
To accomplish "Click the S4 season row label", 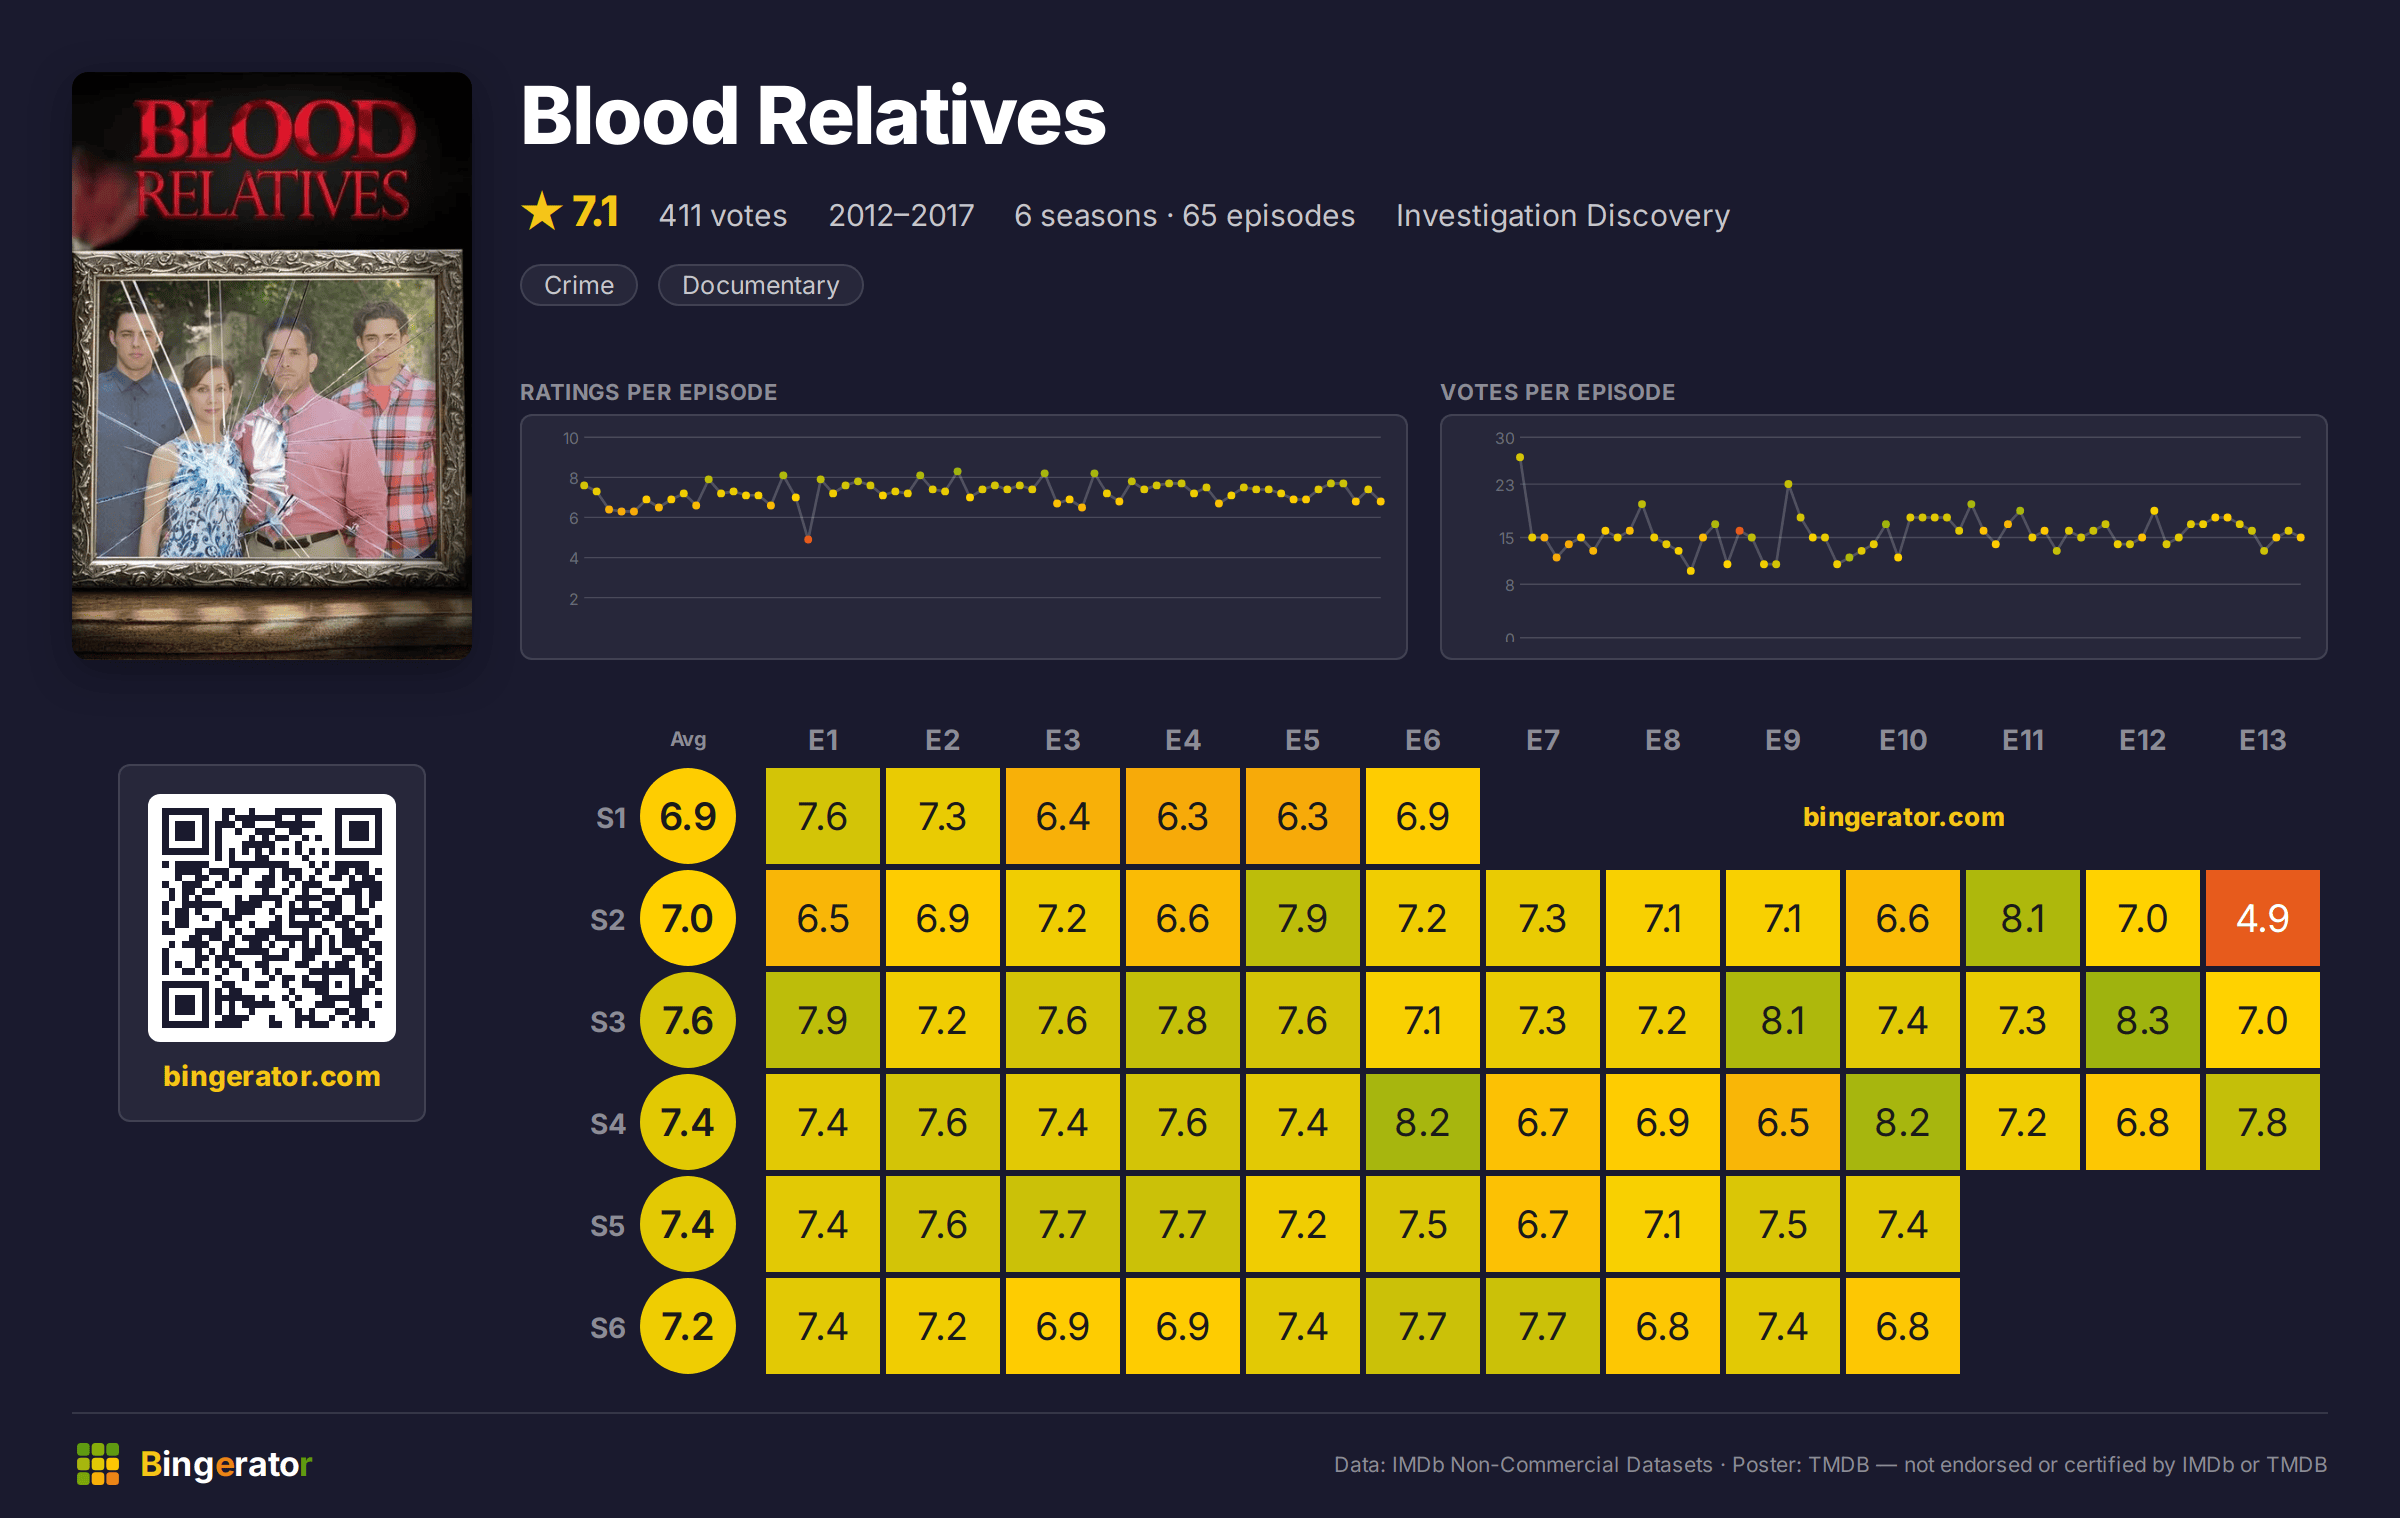I will [608, 1123].
